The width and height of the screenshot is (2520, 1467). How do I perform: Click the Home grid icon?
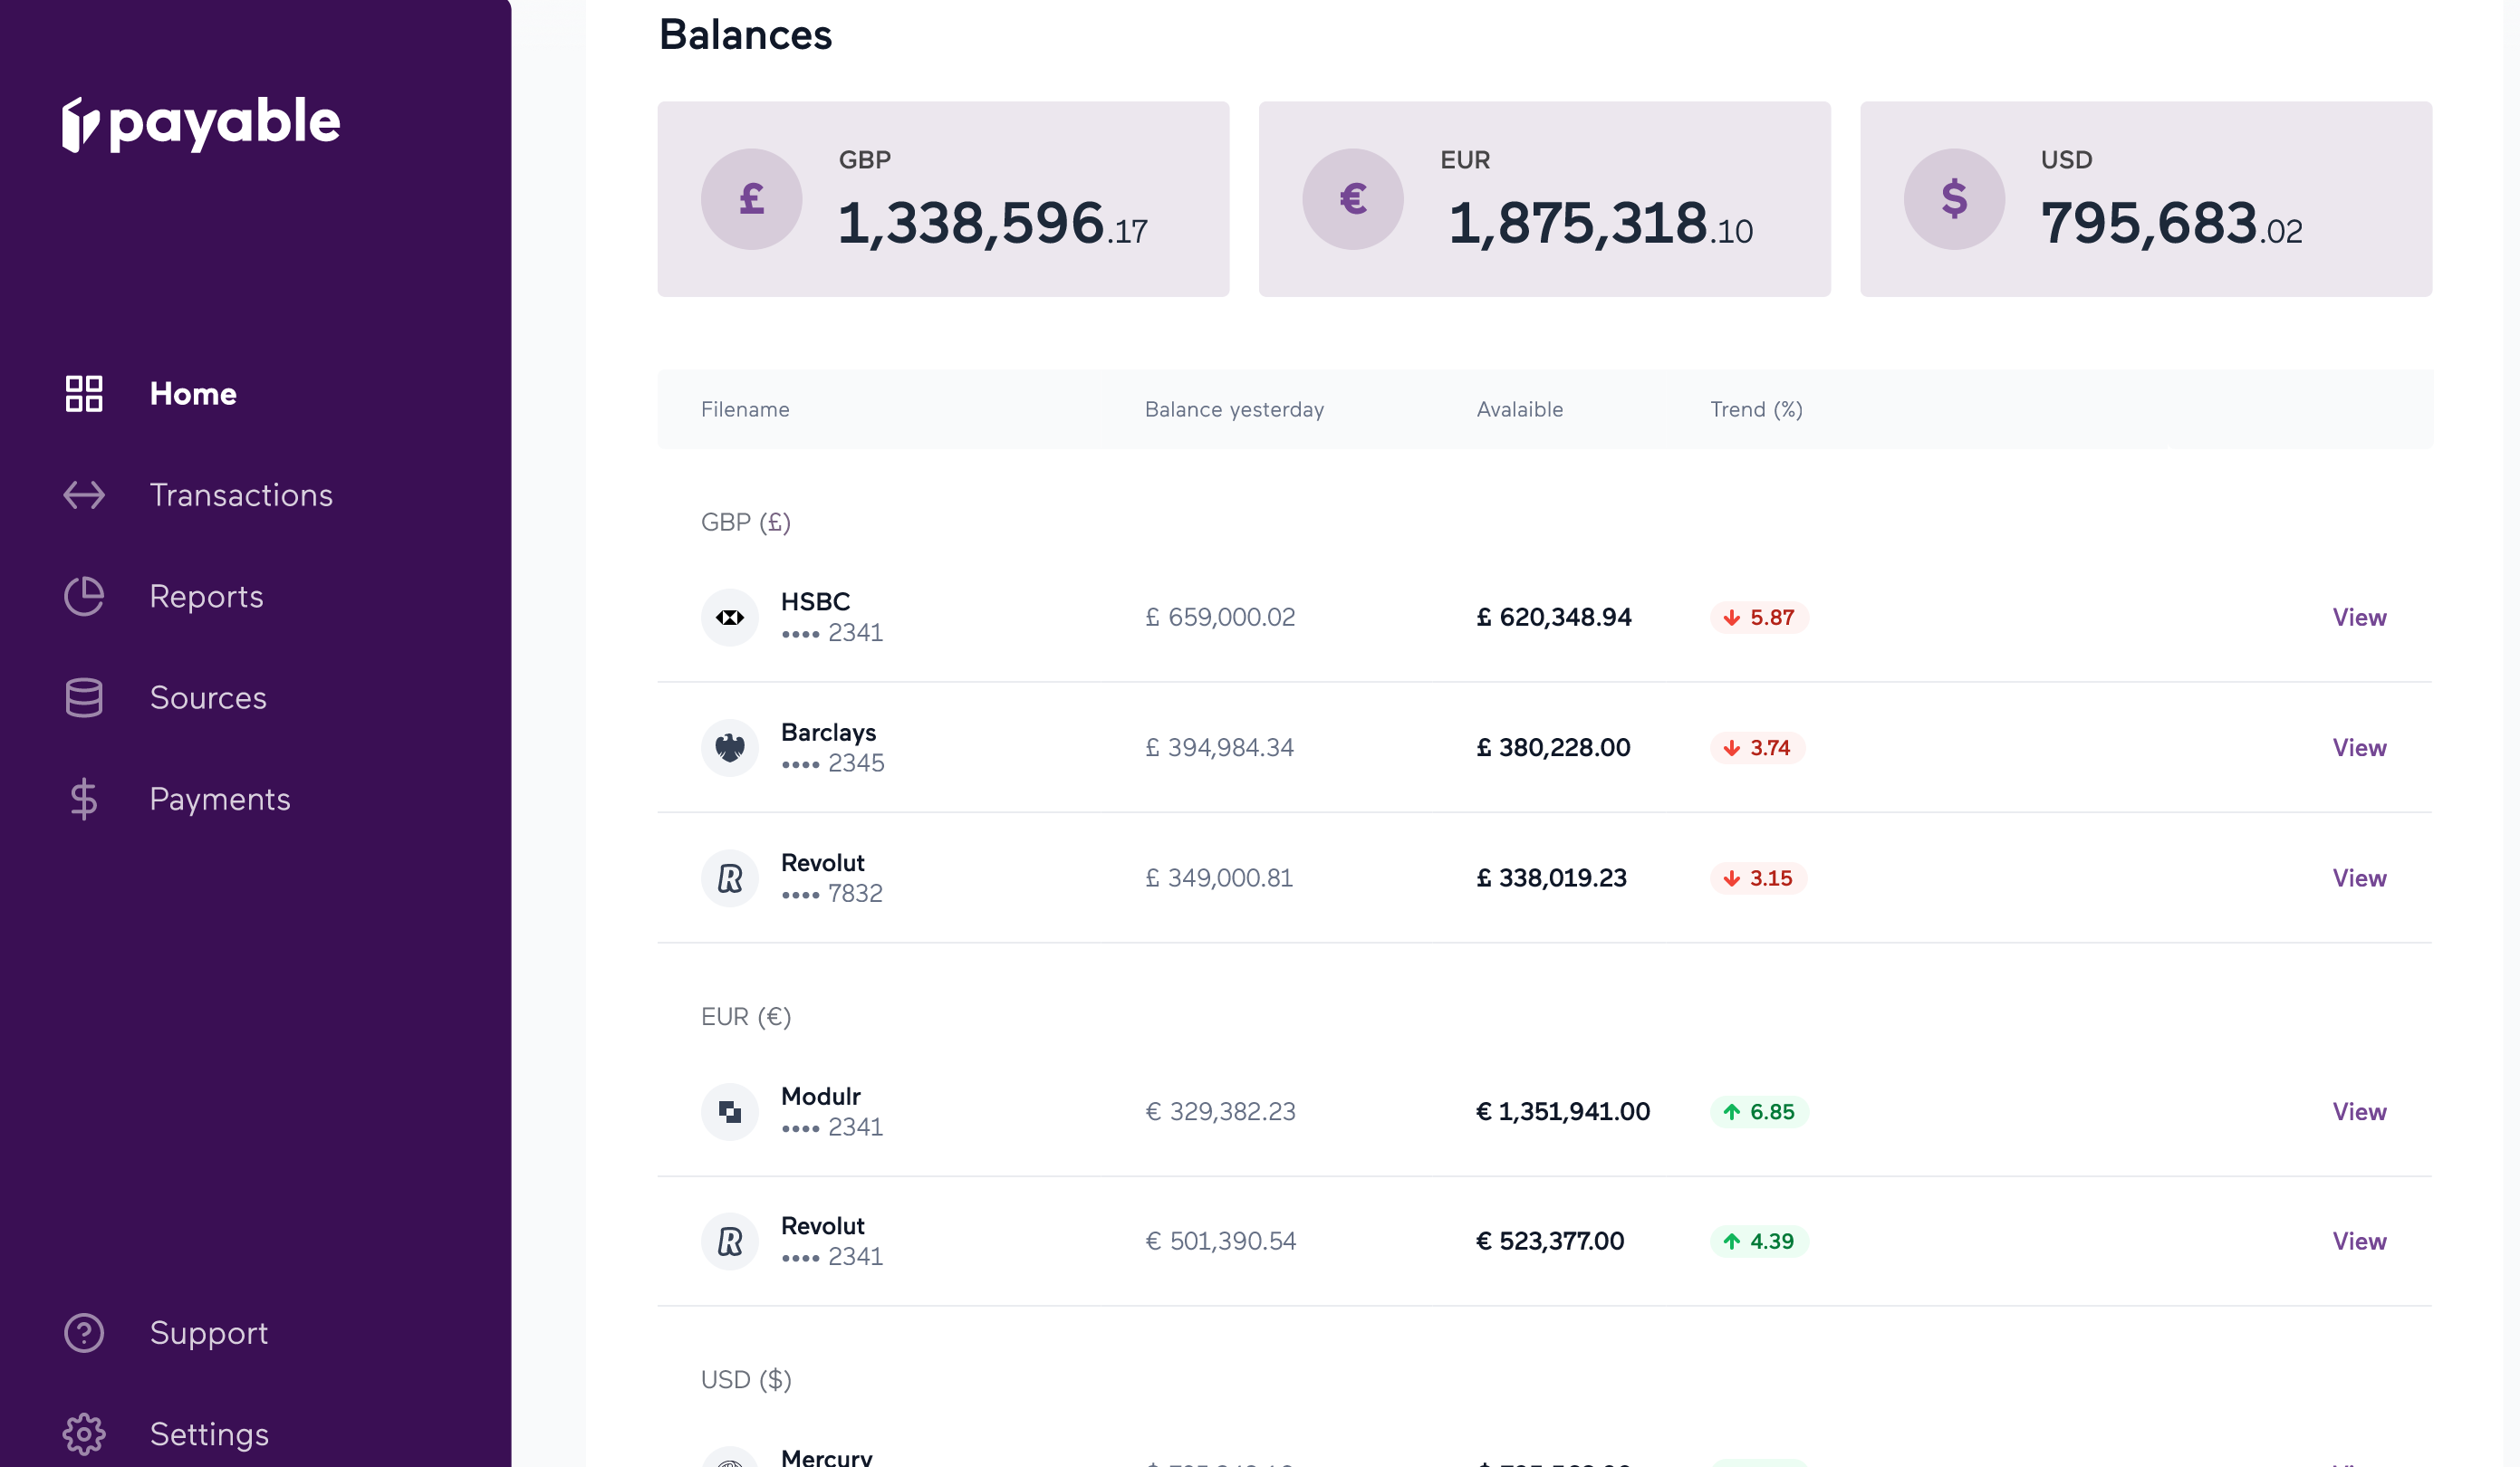(x=84, y=394)
